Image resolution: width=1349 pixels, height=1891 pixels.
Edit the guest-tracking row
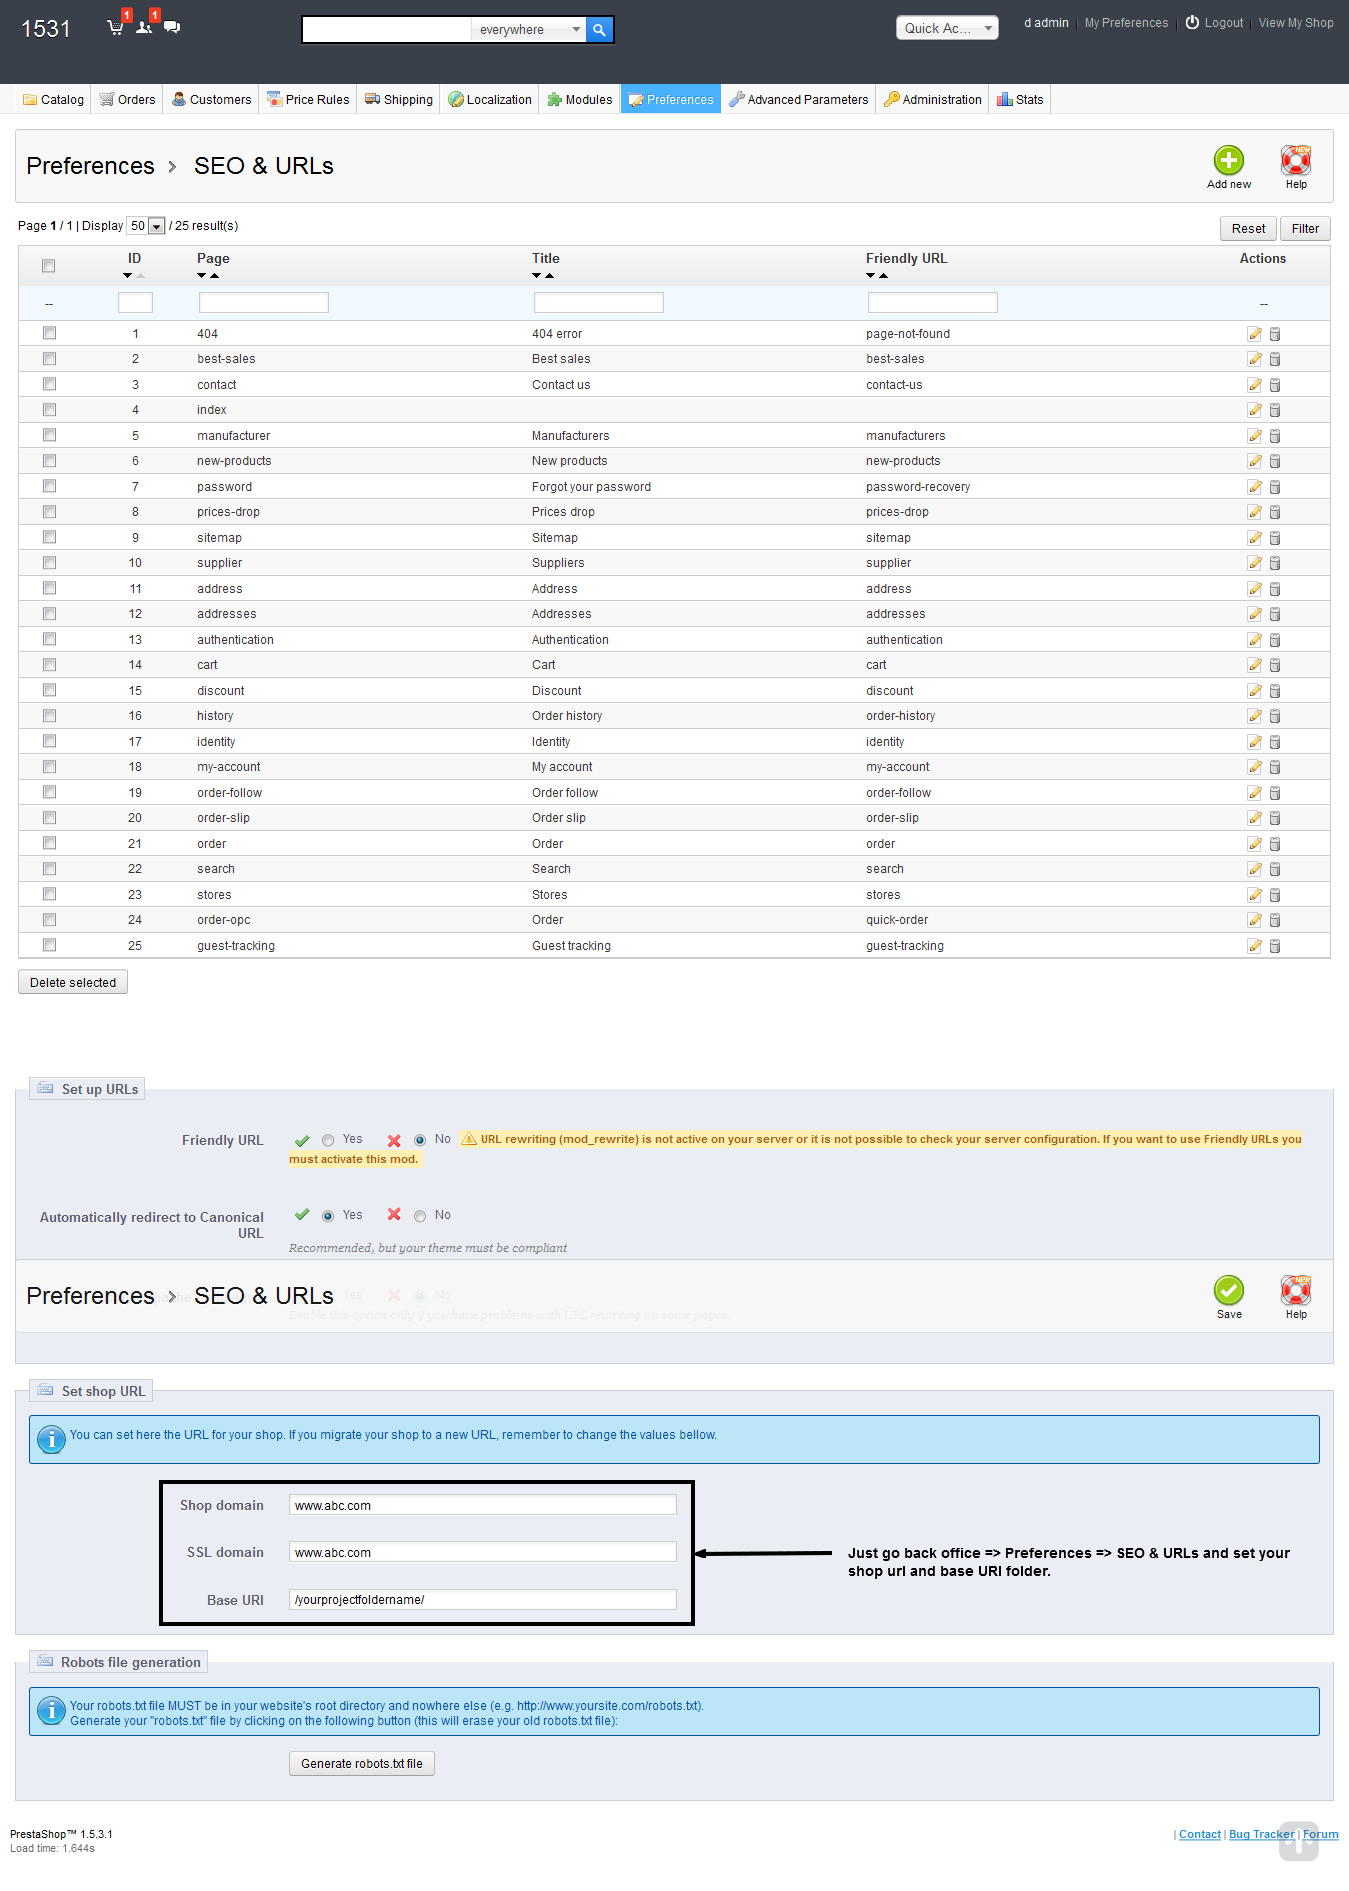coord(1254,946)
